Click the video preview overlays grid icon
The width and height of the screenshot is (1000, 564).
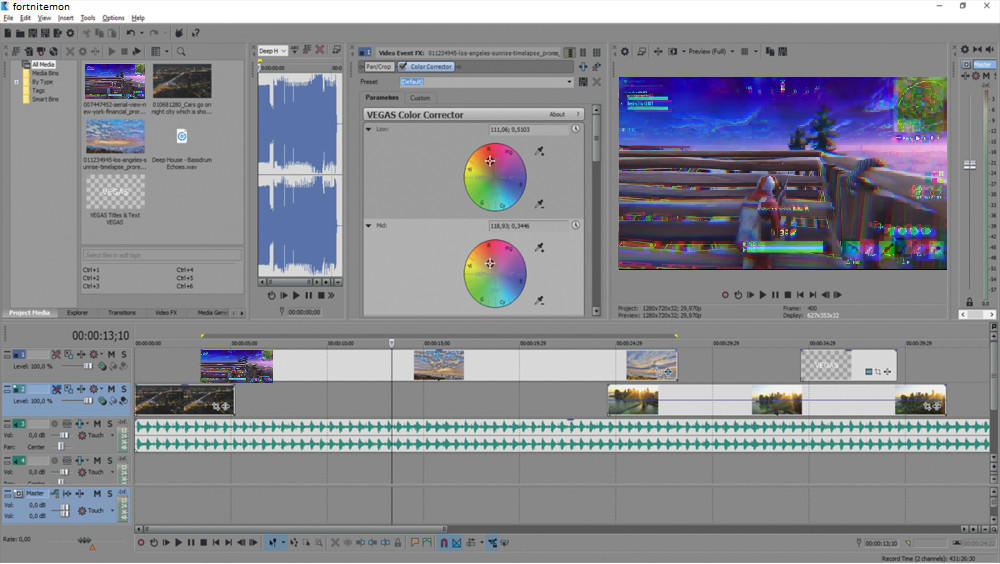tap(744, 51)
